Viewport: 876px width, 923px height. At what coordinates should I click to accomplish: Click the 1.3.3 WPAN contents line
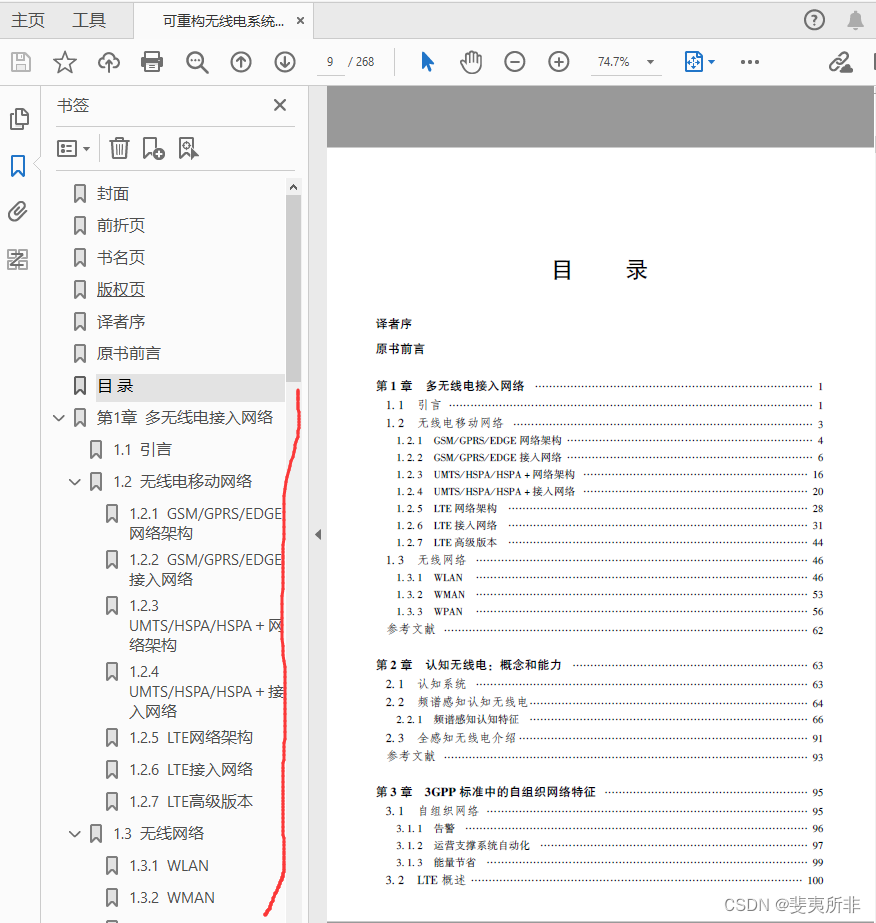pos(609,612)
